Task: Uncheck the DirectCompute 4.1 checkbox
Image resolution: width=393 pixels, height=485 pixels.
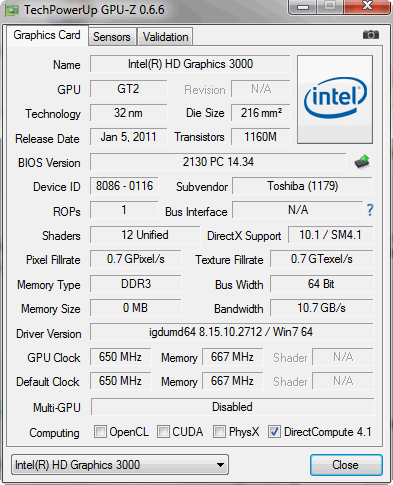Action: [274, 431]
